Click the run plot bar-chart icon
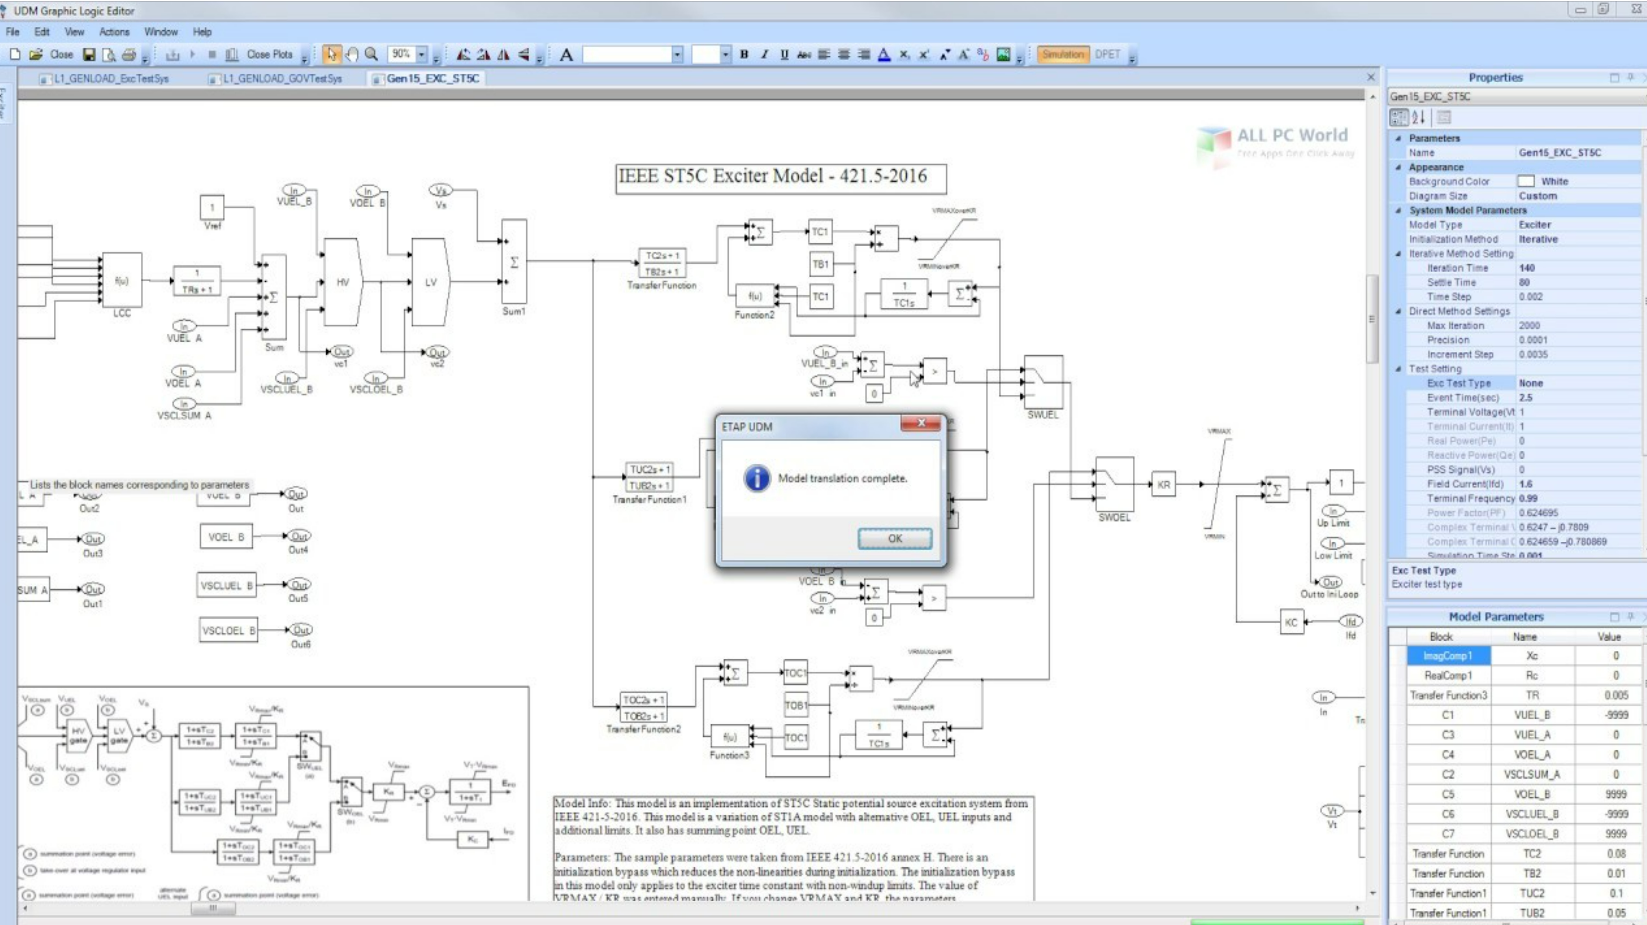The width and height of the screenshot is (1647, 925). (232, 55)
